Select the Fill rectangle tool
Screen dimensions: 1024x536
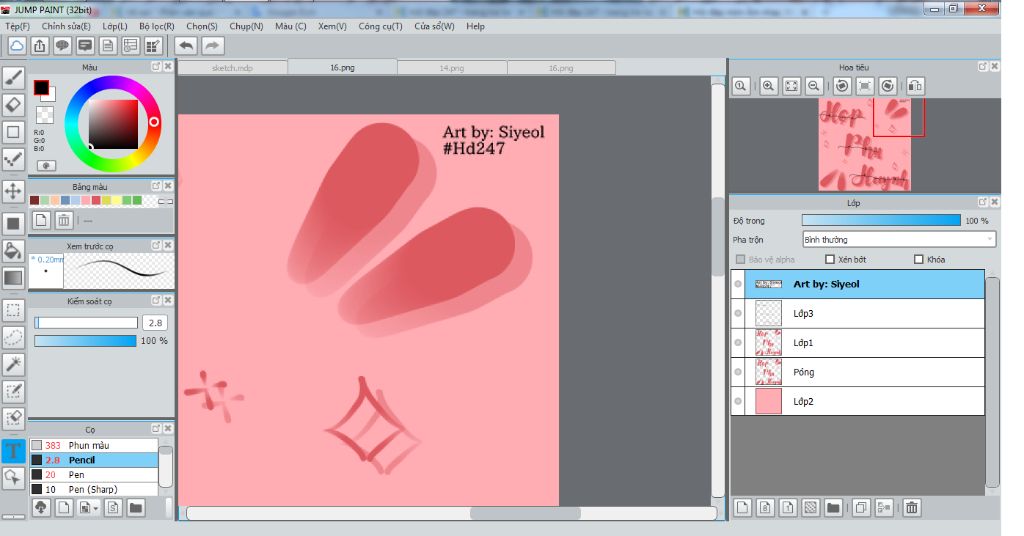pos(14,224)
